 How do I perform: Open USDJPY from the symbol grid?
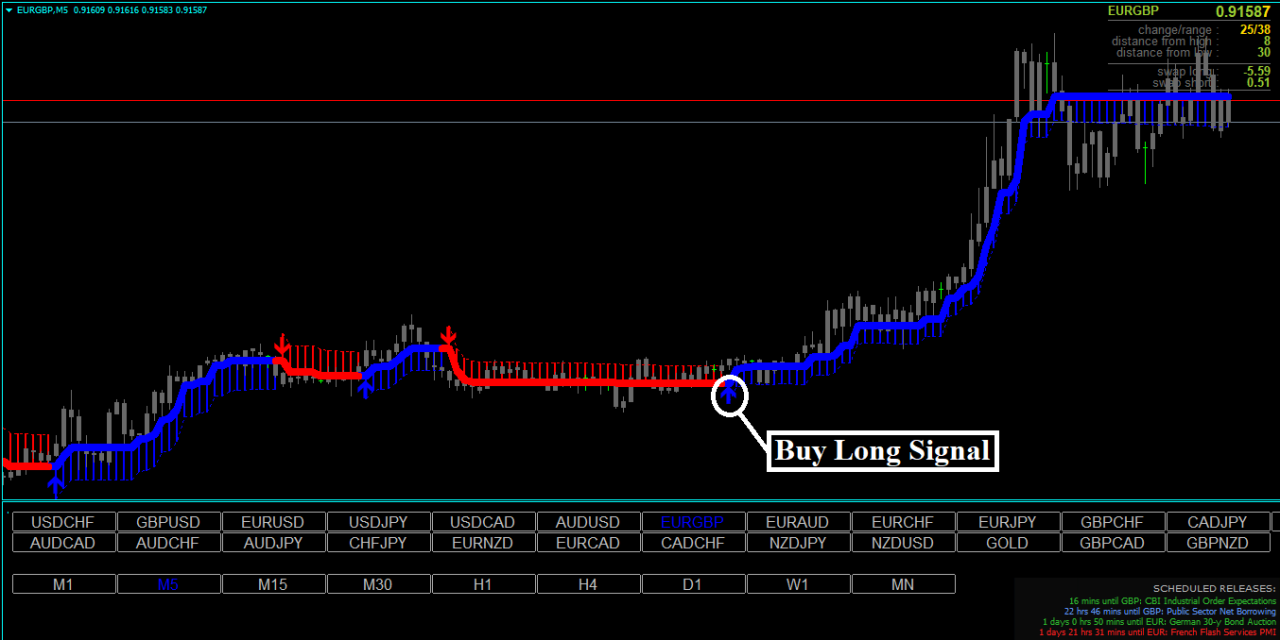click(379, 522)
